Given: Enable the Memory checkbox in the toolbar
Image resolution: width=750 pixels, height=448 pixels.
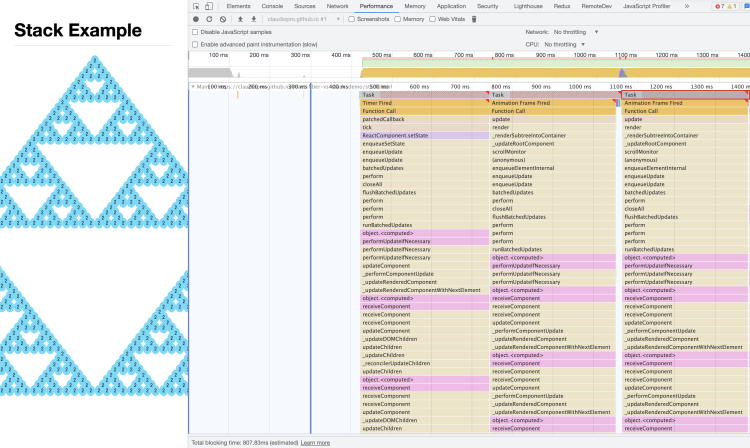Looking at the screenshot, I should point(397,19).
